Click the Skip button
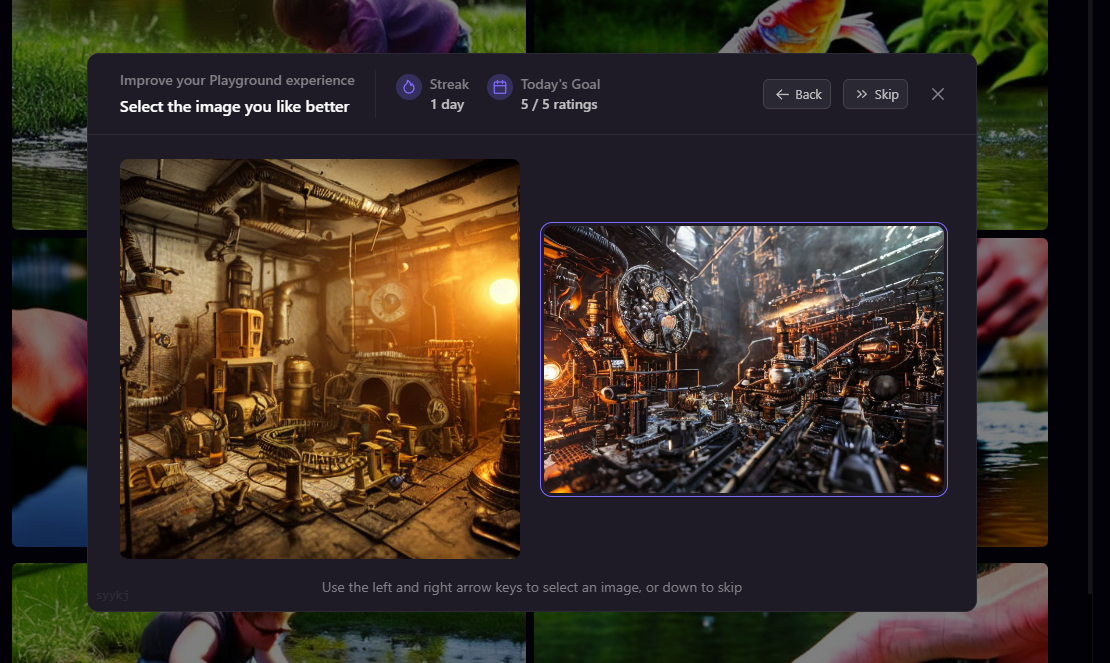 pos(875,94)
